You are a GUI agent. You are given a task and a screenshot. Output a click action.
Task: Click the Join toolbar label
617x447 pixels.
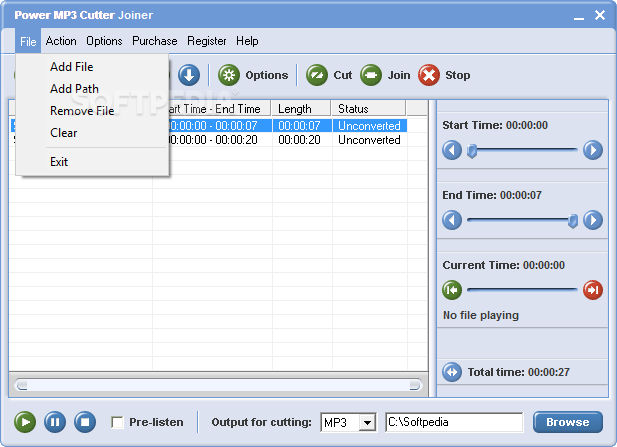(399, 75)
